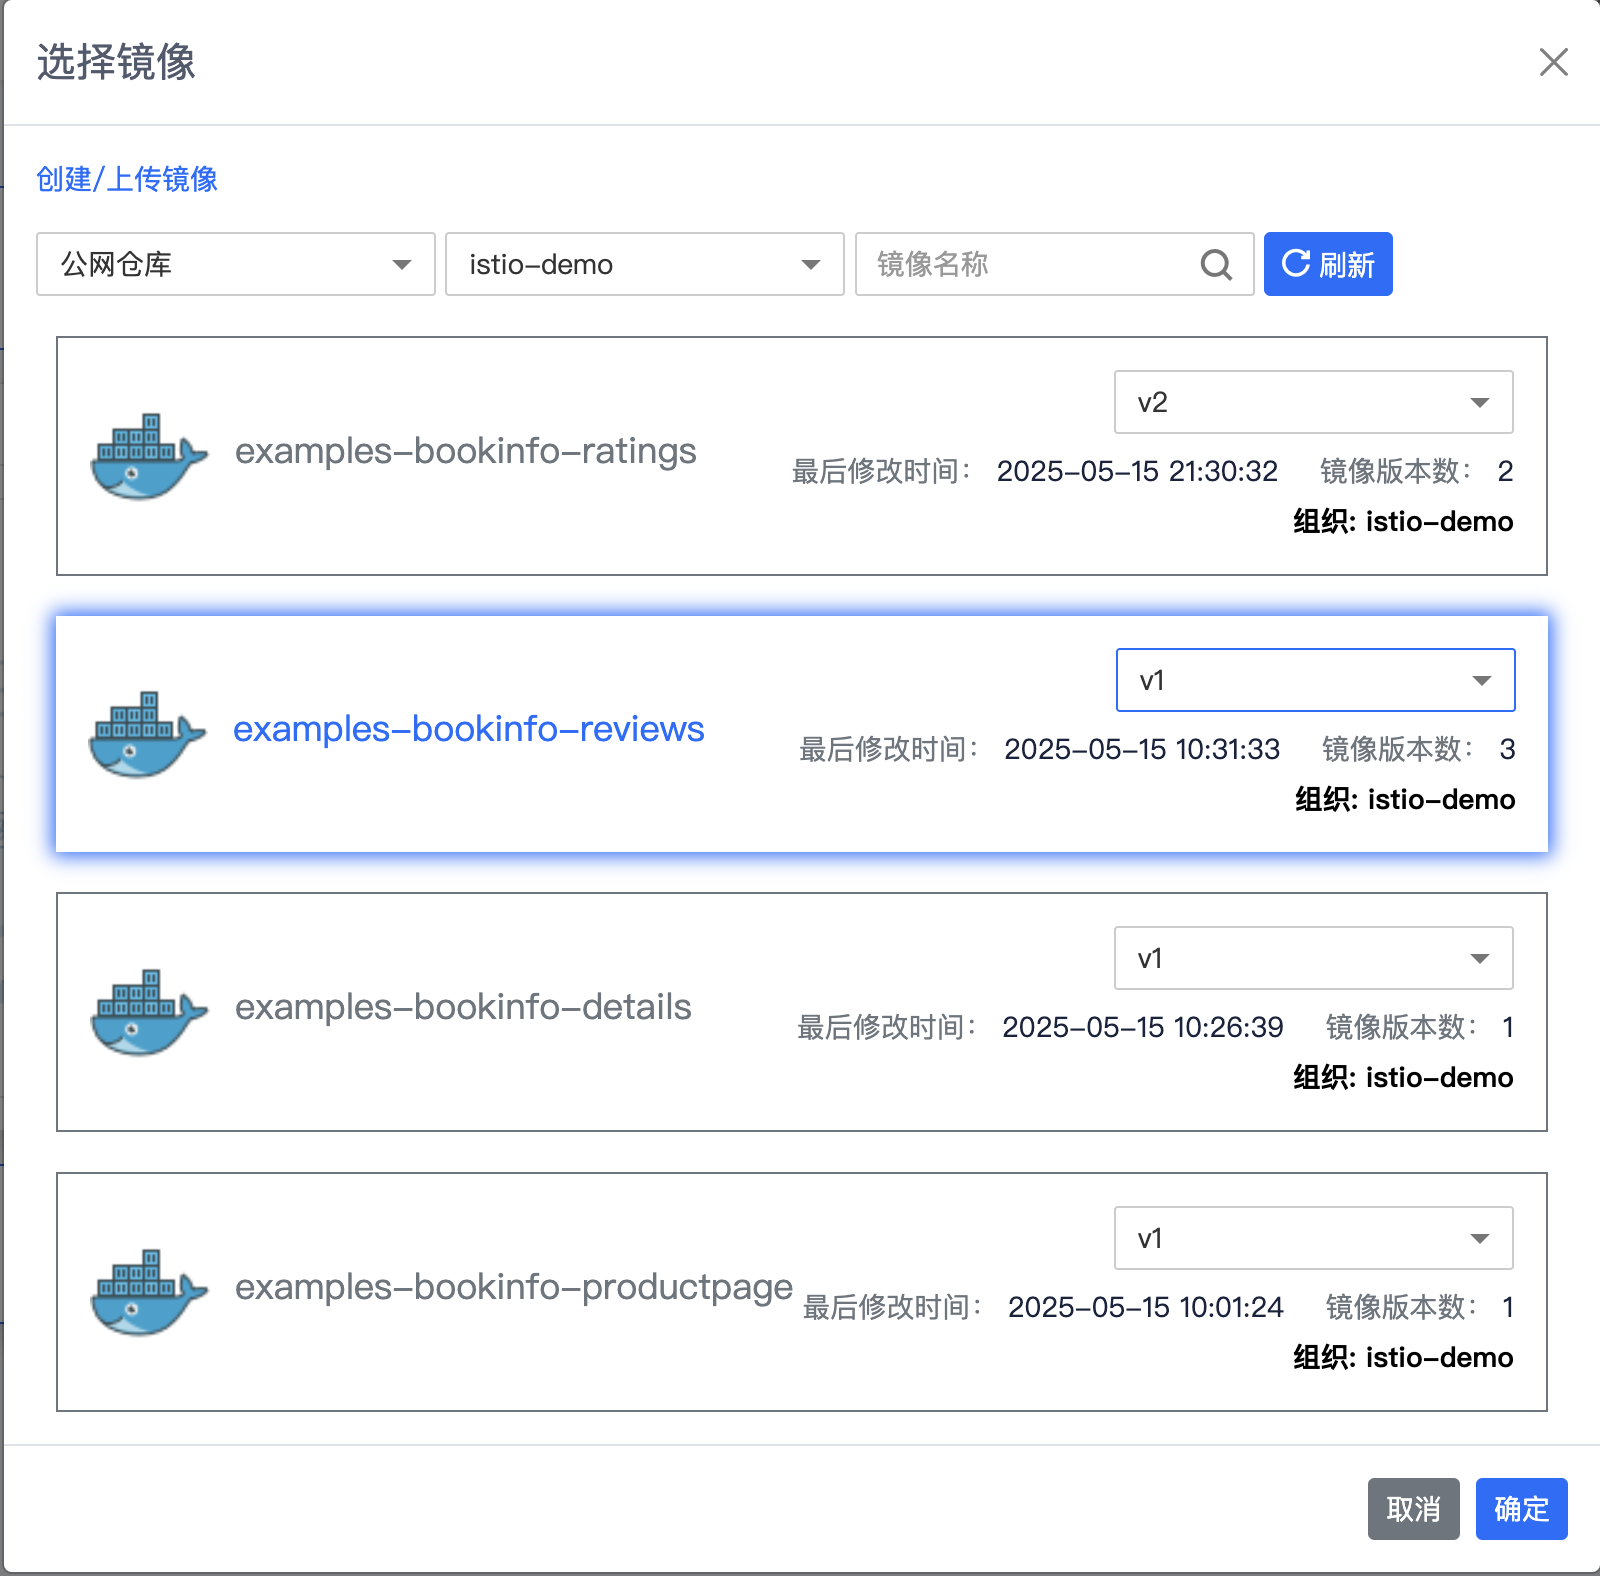Click Docker whale icon for examples-bookinfo-reviews
This screenshot has height=1576, width=1600.
146,734
